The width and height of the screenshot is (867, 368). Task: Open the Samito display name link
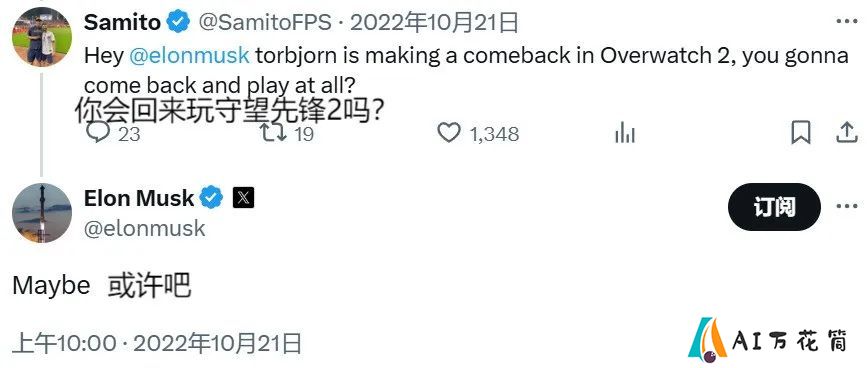point(123,22)
